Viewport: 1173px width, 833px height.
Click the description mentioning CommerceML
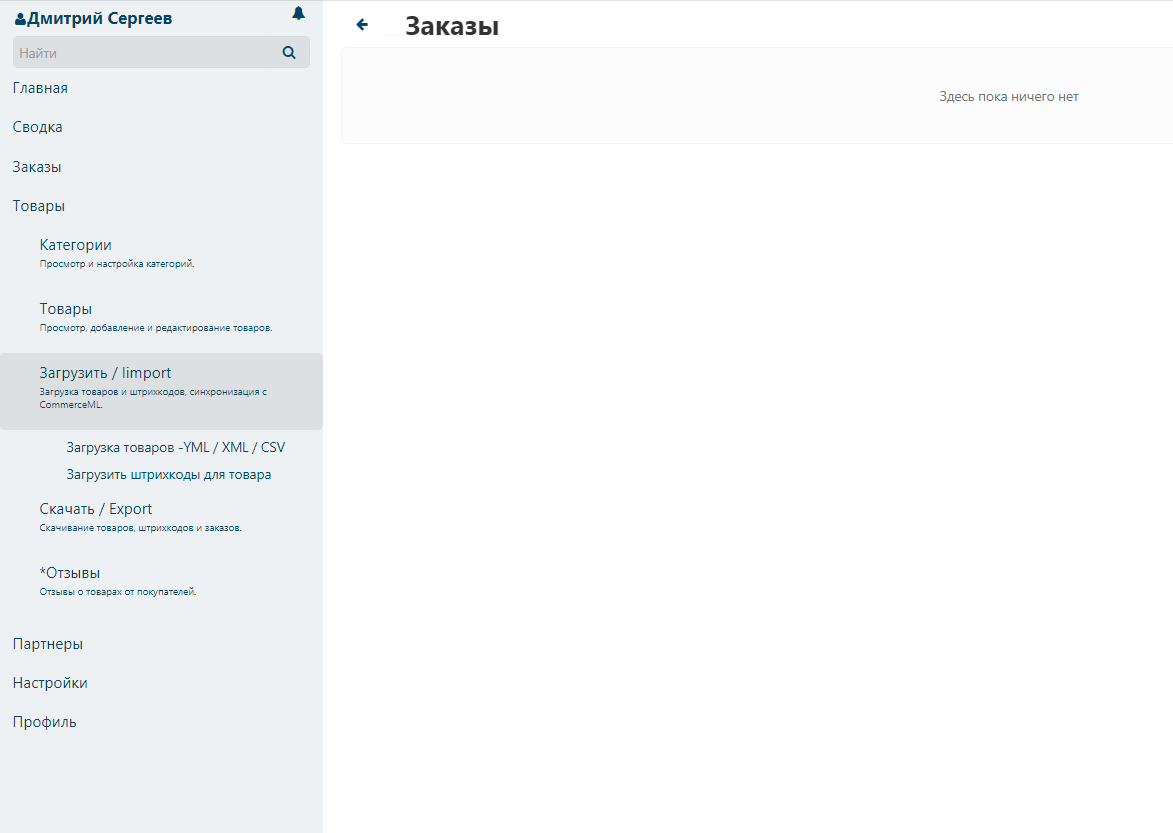click(x=153, y=398)
